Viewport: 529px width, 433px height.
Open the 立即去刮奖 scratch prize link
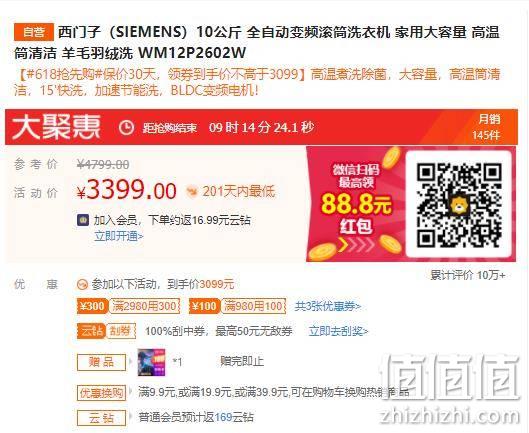pos(338,331)
